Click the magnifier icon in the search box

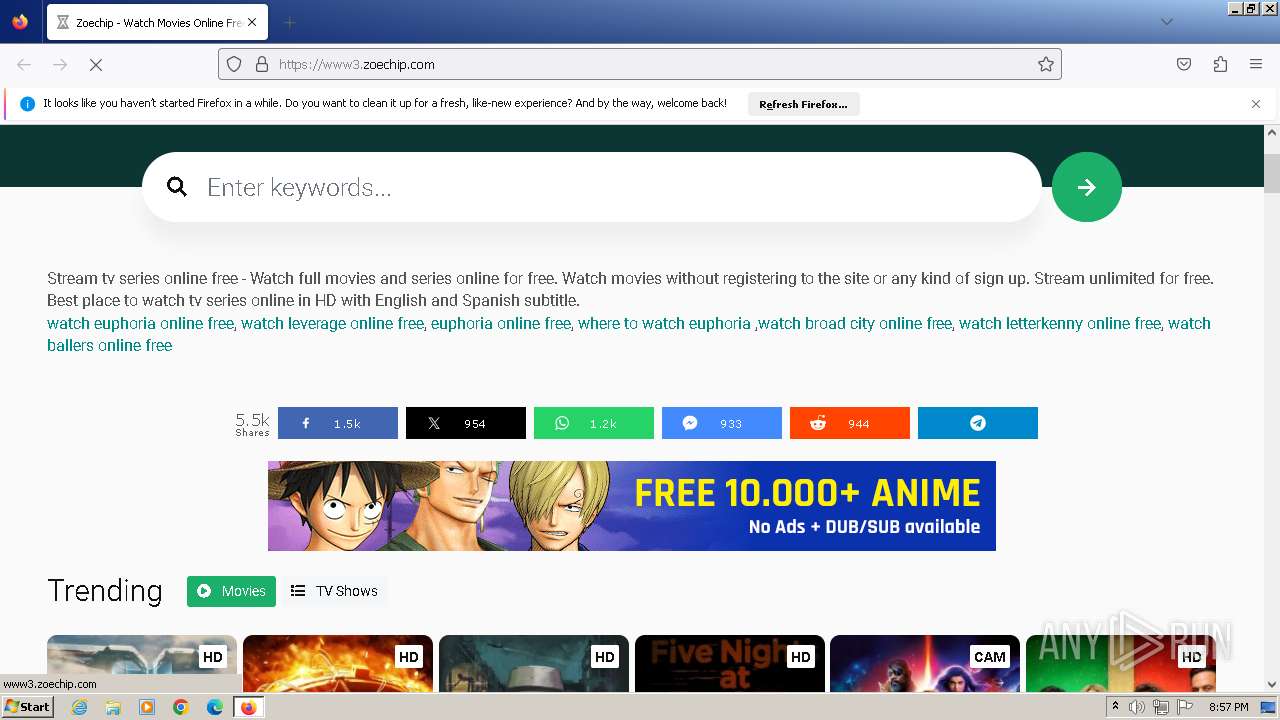(x=177, y=187)
